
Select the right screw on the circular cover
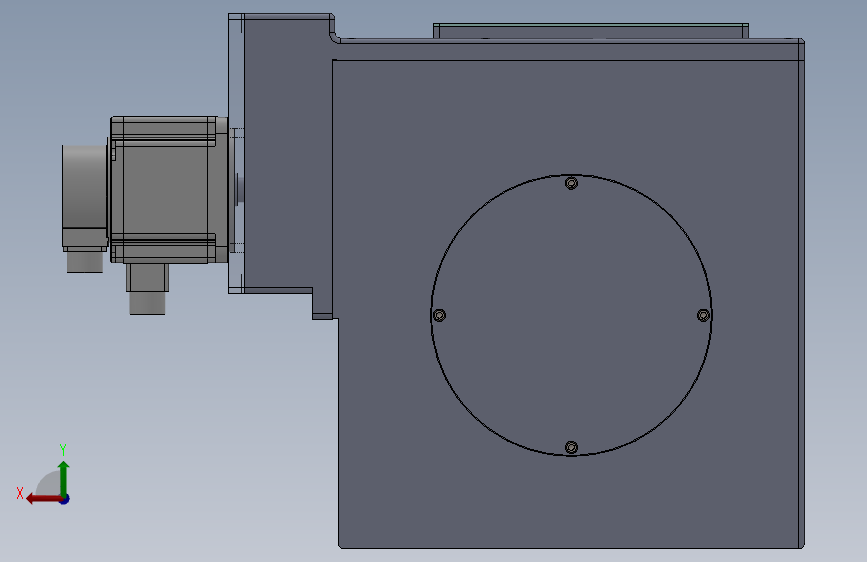pyautogui.click(x=703, y=315)
